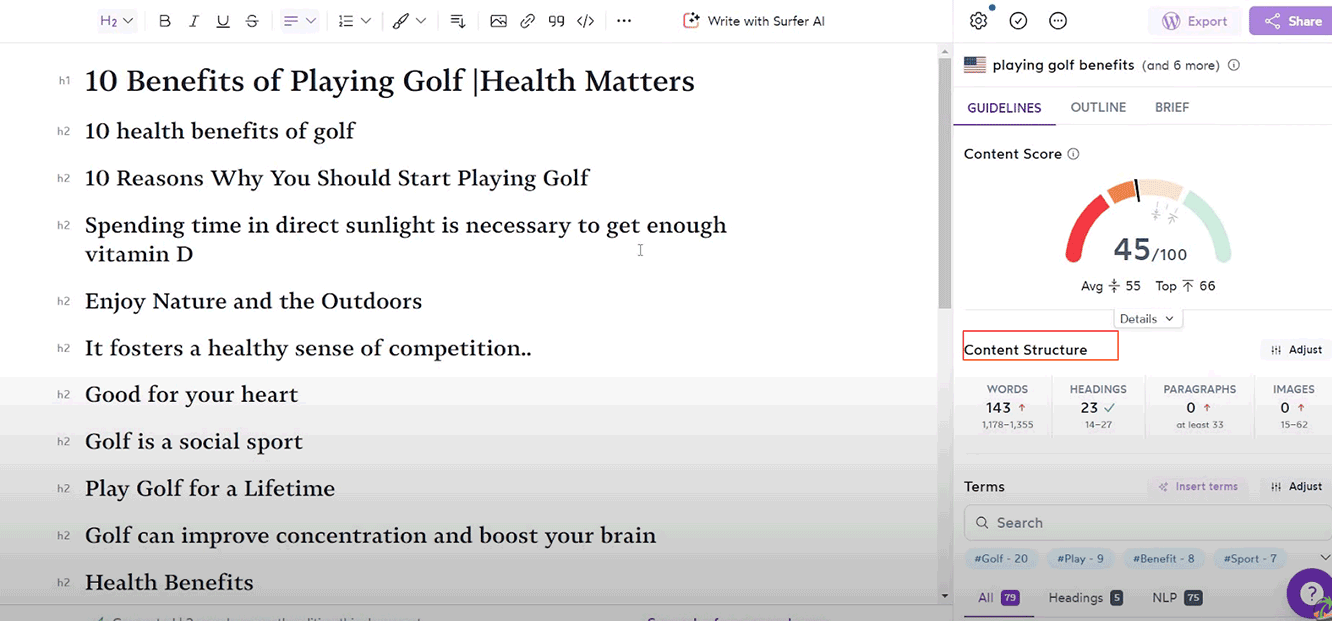Click the WordPress Export button
This screenshot has width=1332, height=621.
tap(1195, 21)
